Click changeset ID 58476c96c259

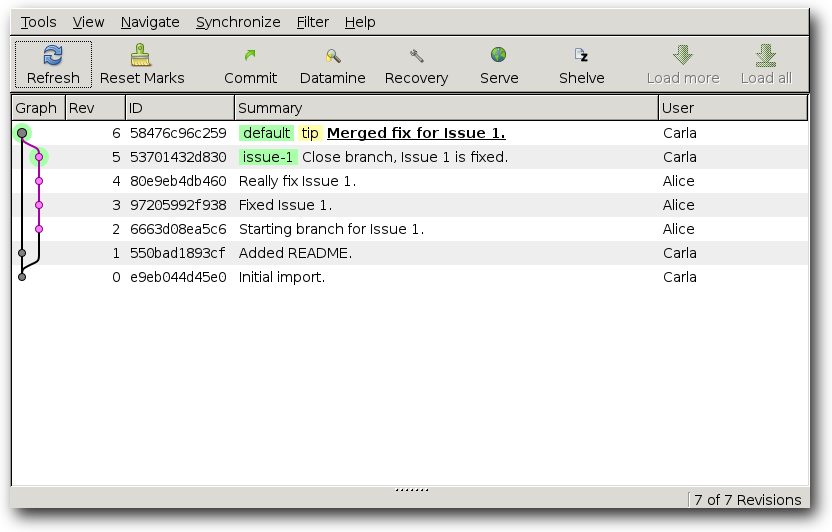coord(178,133)
